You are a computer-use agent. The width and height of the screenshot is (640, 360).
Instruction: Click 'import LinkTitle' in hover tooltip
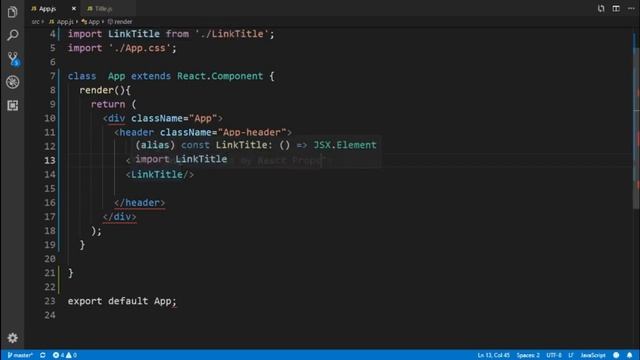[x=181, y=159]
